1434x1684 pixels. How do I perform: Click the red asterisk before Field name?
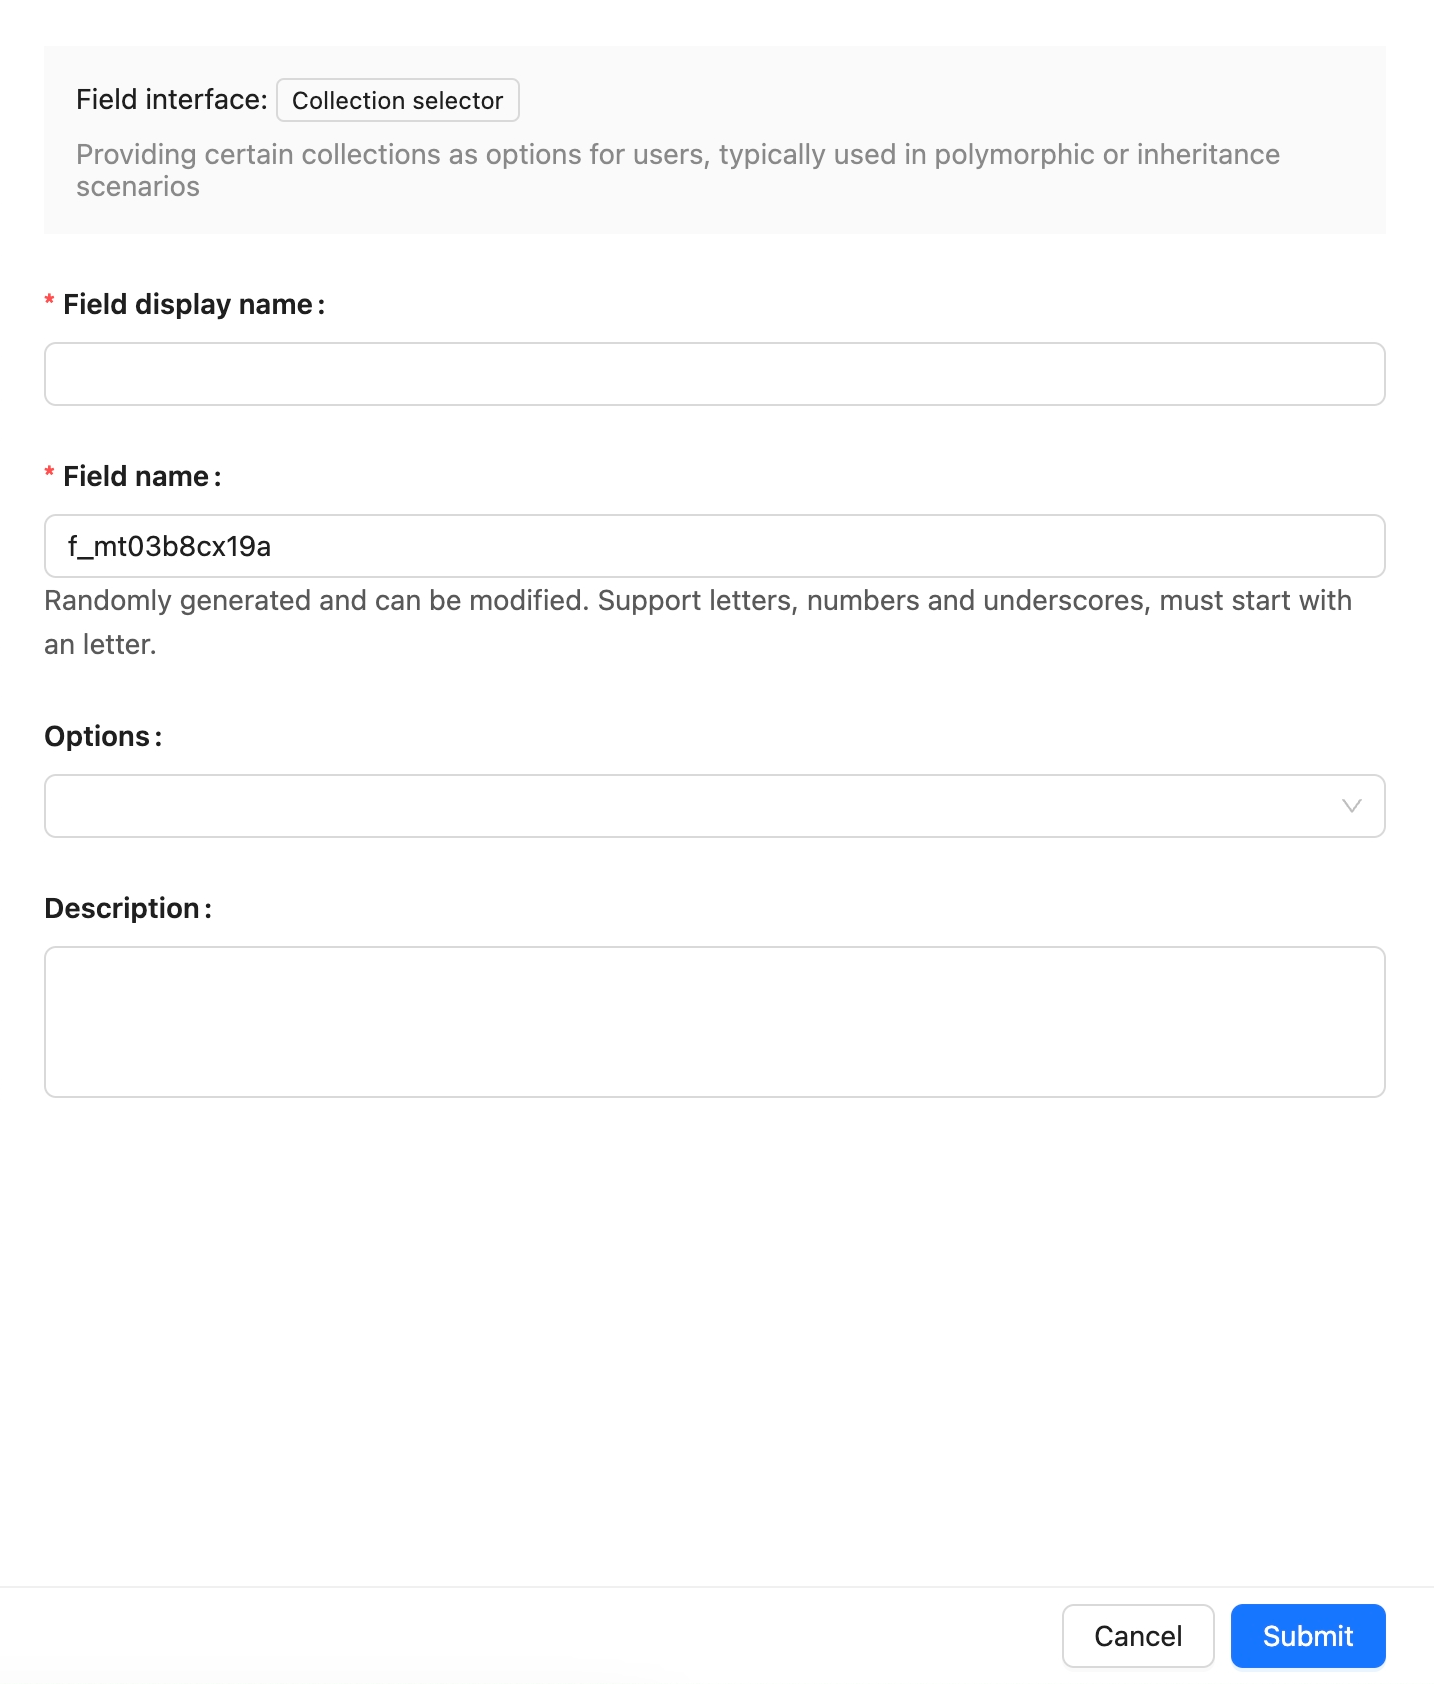(x=49, y=474)
